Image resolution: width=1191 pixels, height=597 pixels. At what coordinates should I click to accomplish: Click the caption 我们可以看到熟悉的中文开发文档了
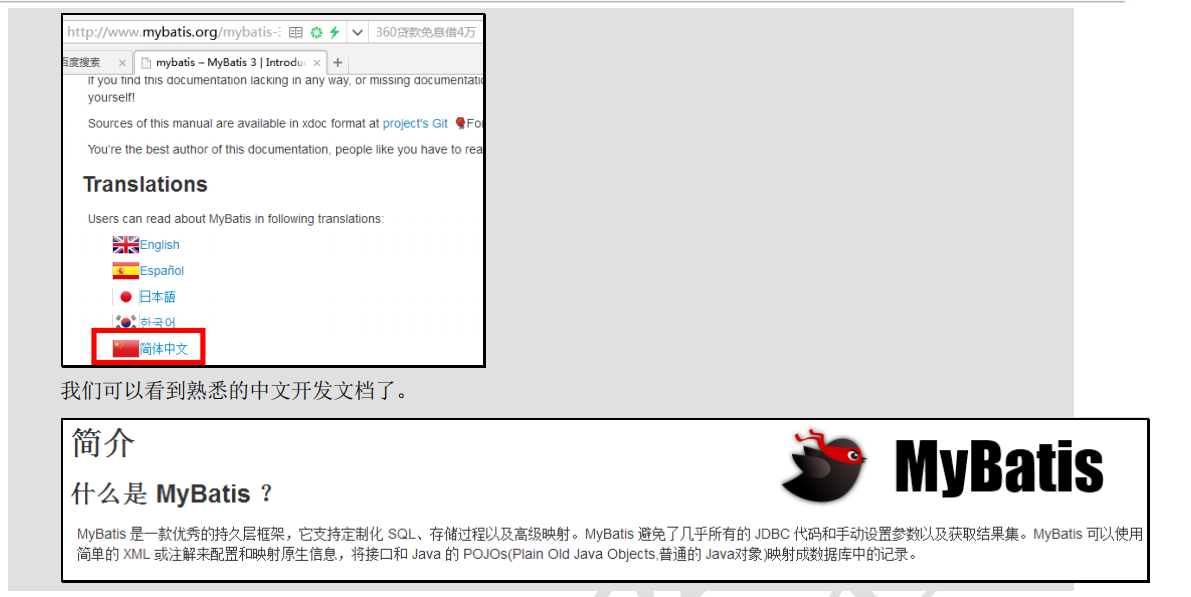(235, 390)
